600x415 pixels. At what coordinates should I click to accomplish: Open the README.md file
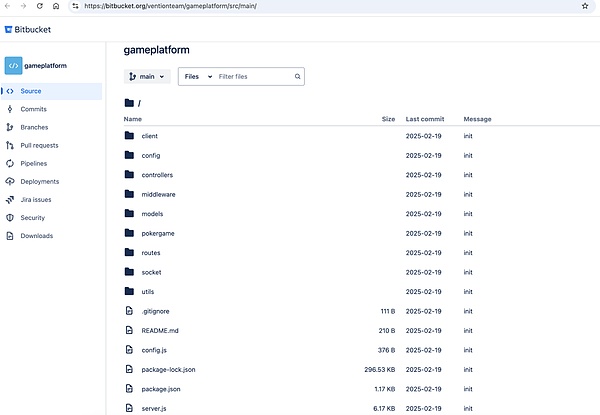tap(159, 330)
